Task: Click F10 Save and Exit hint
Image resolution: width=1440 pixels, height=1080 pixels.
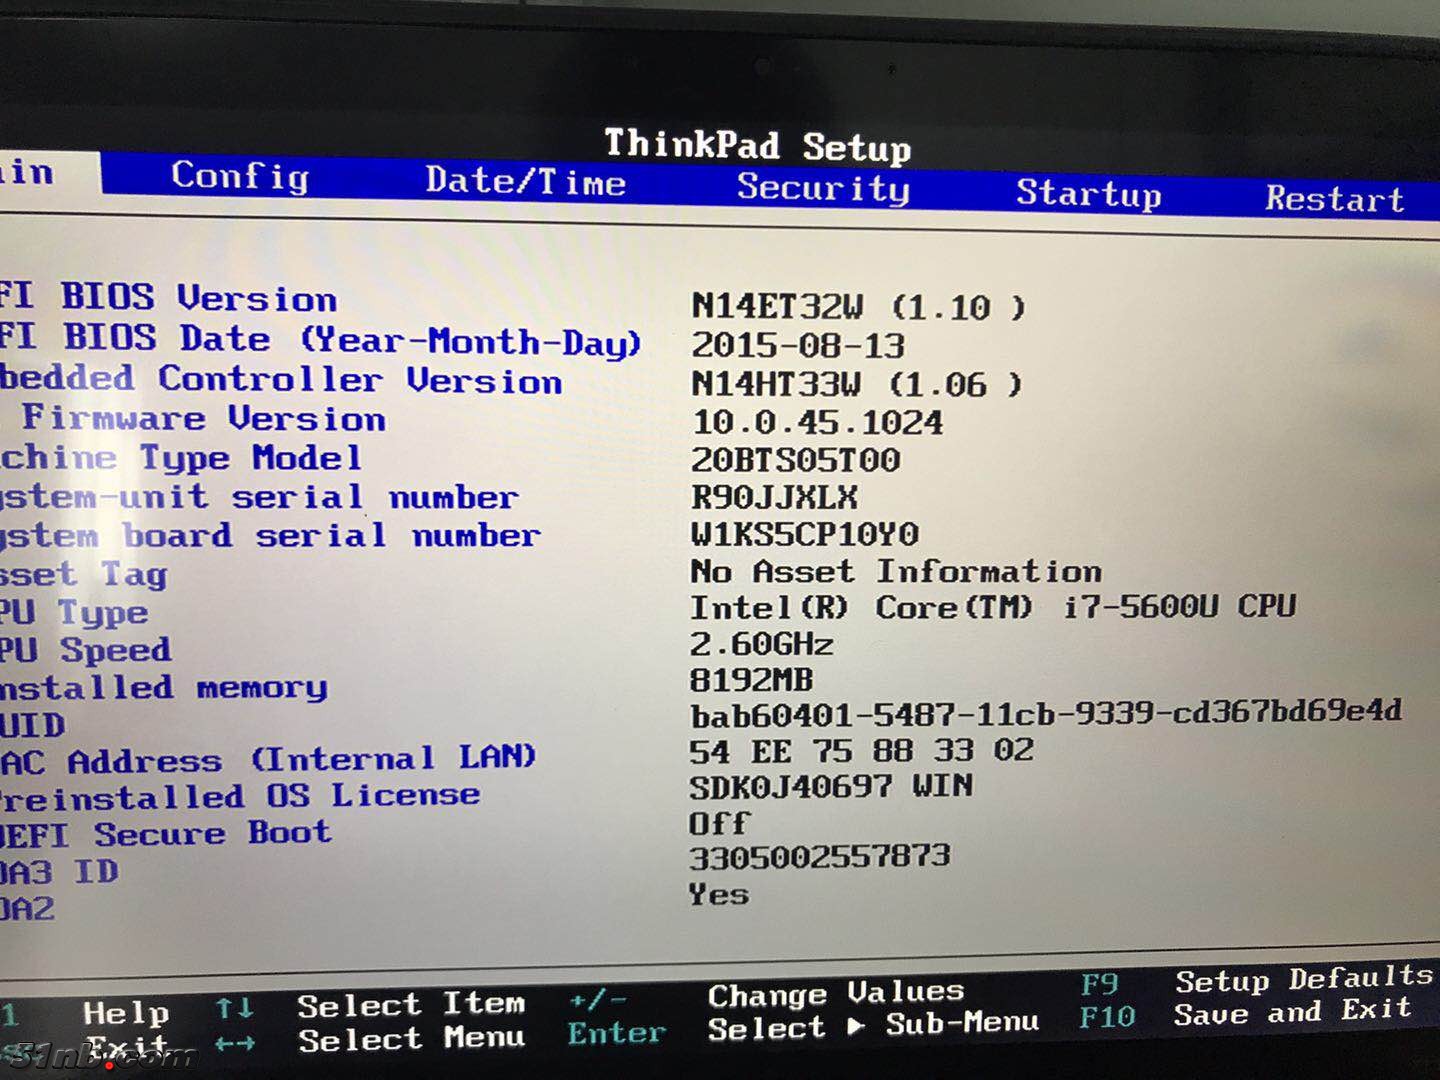Action: point(1244,1013)
